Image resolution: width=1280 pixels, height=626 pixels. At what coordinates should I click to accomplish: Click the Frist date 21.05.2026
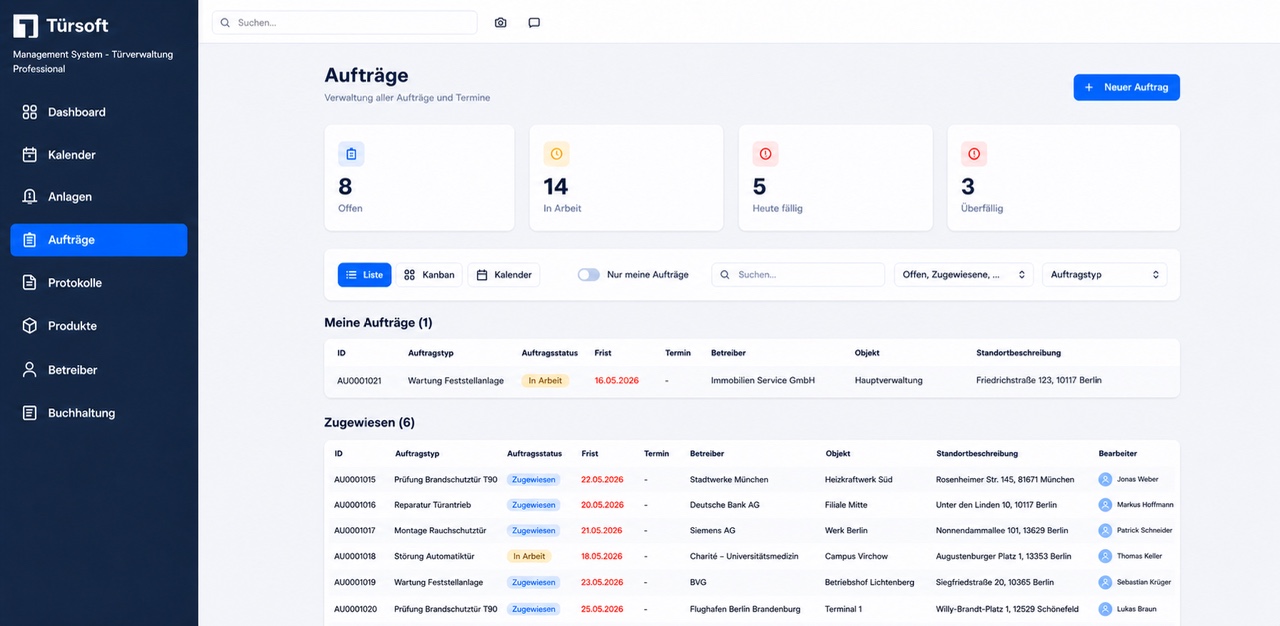[602, 530]
